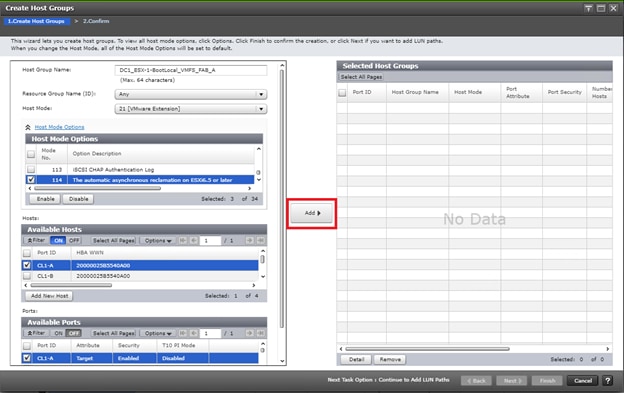Turn Available Hosts filter ON
The width and height of the screenshot is (624, 393).
click(x=58, y=240)
